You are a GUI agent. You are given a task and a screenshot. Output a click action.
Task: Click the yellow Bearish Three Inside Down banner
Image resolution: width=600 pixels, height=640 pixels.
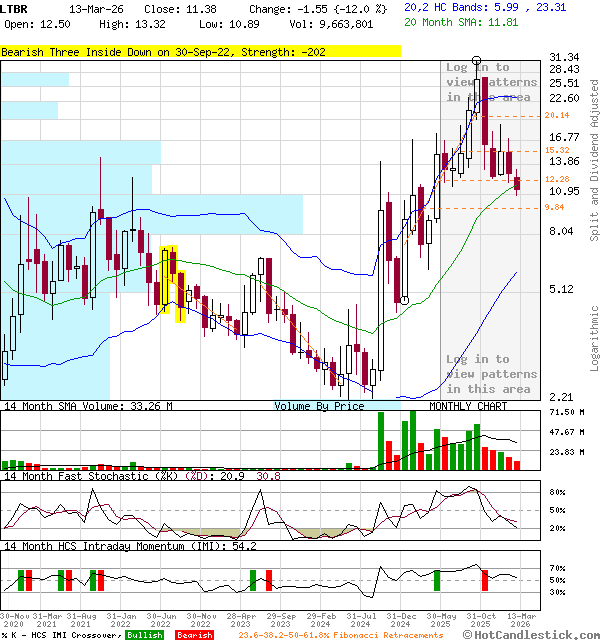[200, 52]
